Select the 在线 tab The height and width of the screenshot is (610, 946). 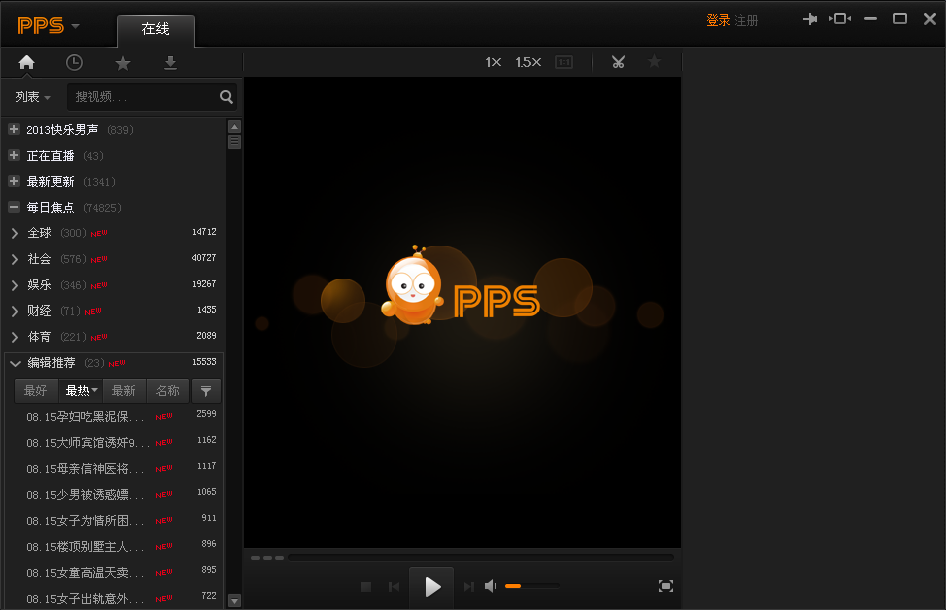[x=155, y=29]
